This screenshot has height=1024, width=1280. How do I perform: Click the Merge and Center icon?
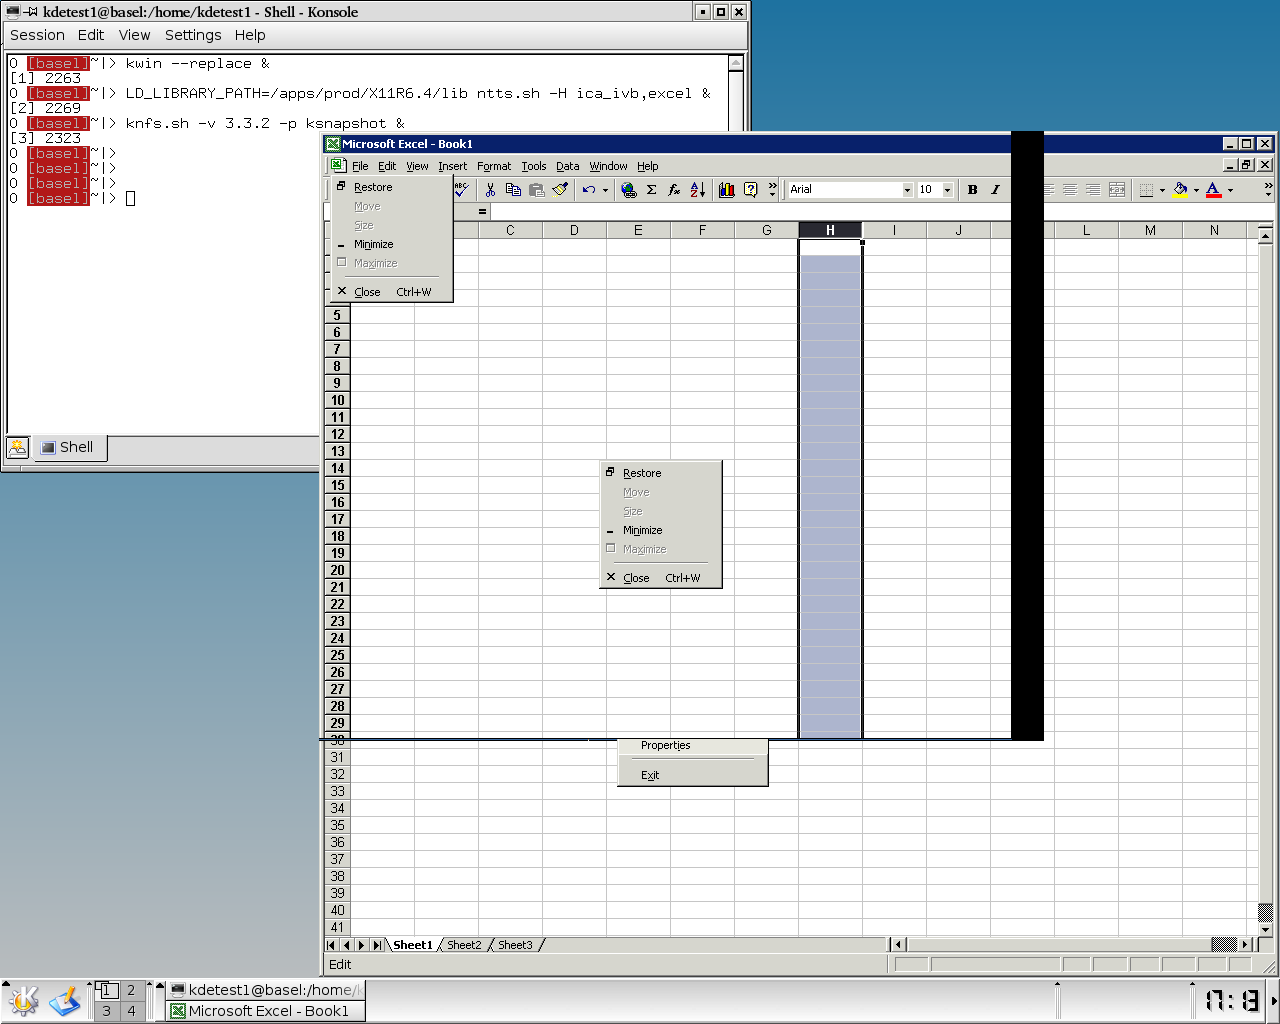1117,189
